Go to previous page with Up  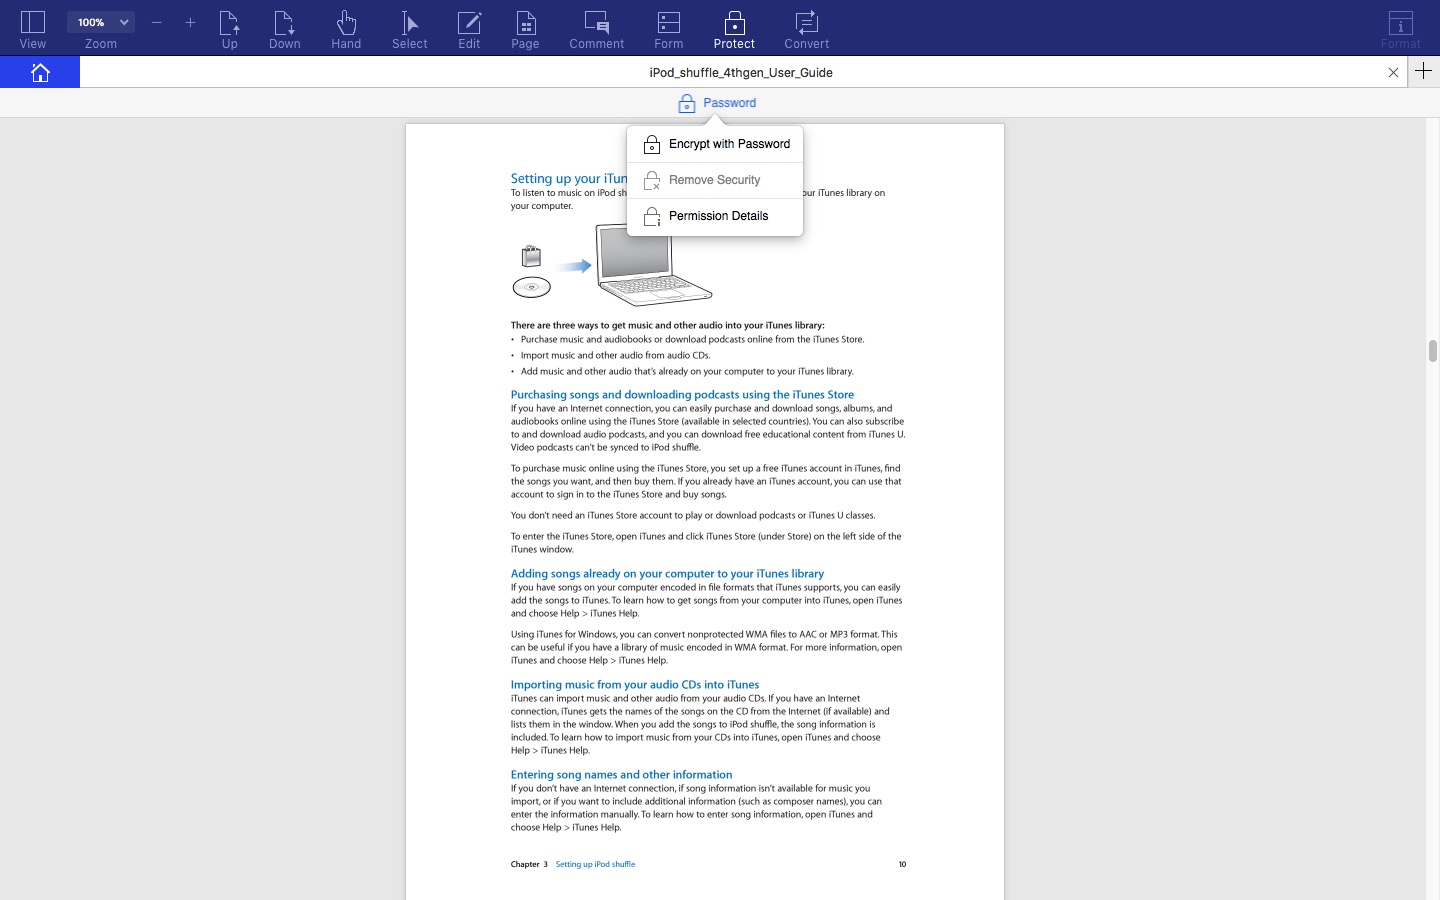[230, 29]
